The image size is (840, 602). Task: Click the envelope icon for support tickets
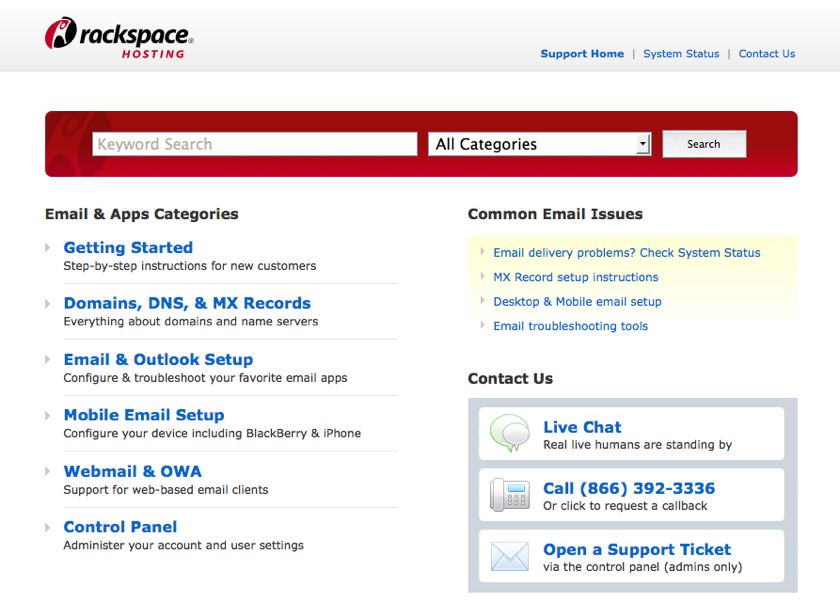510,556
